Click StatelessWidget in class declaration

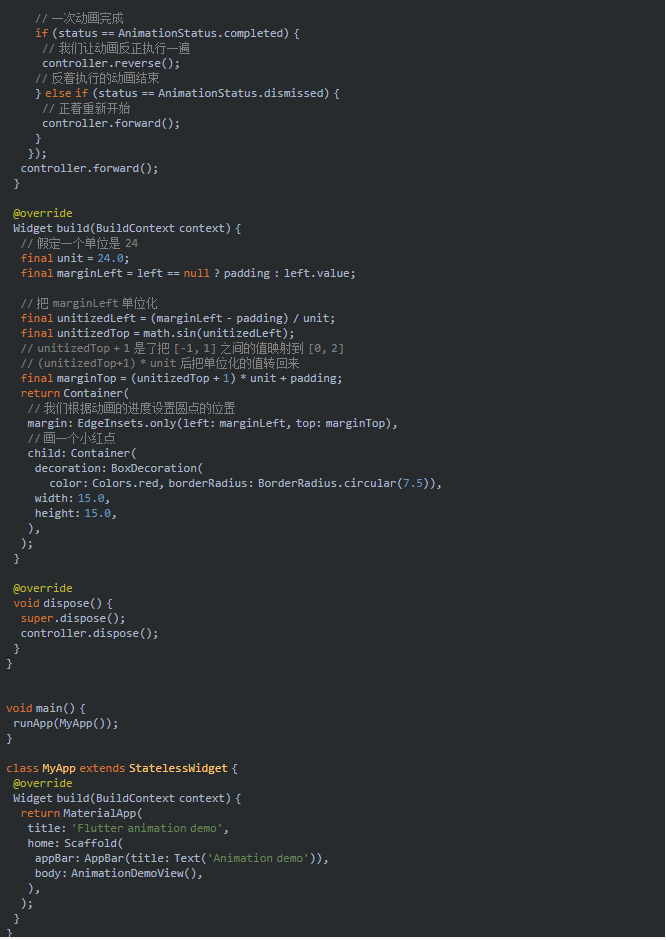pyautogui.click(x=178, y=768)
